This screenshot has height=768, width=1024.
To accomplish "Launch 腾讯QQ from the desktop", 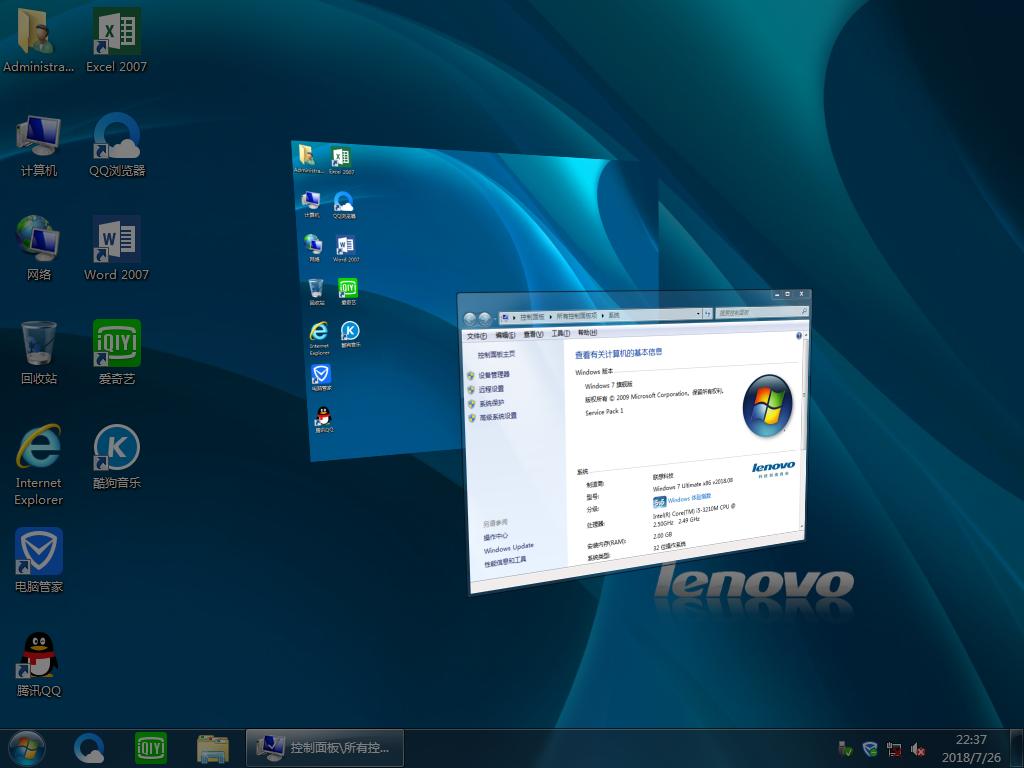I will 38,656.
